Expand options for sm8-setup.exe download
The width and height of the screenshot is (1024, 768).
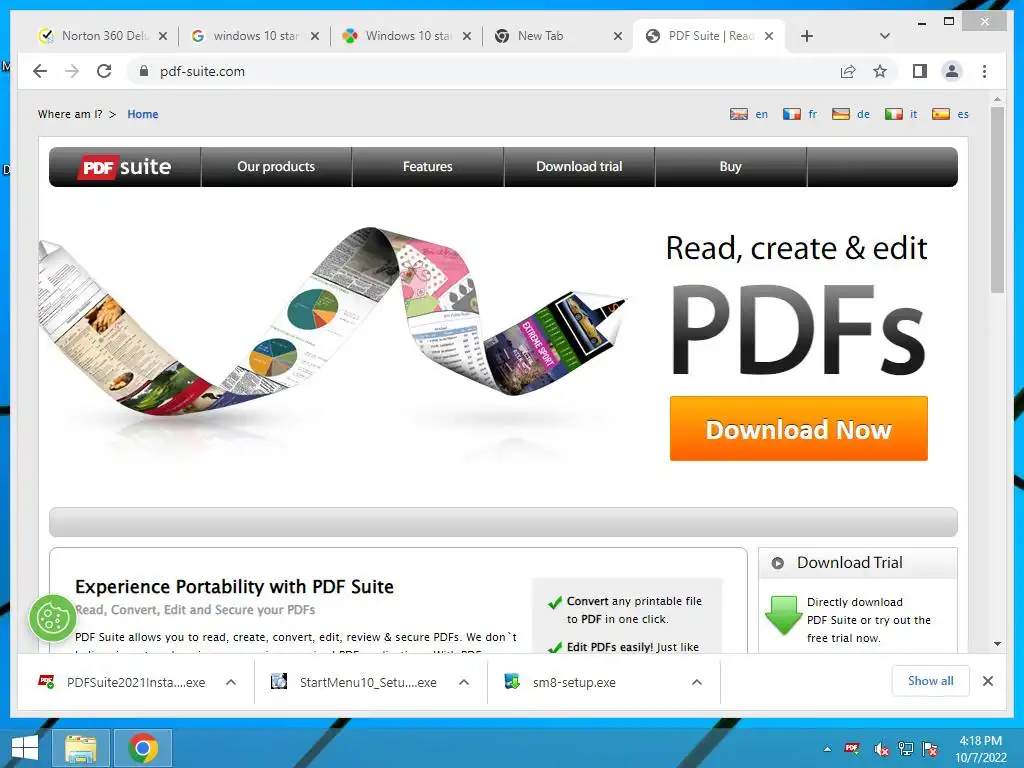[697, 682]
